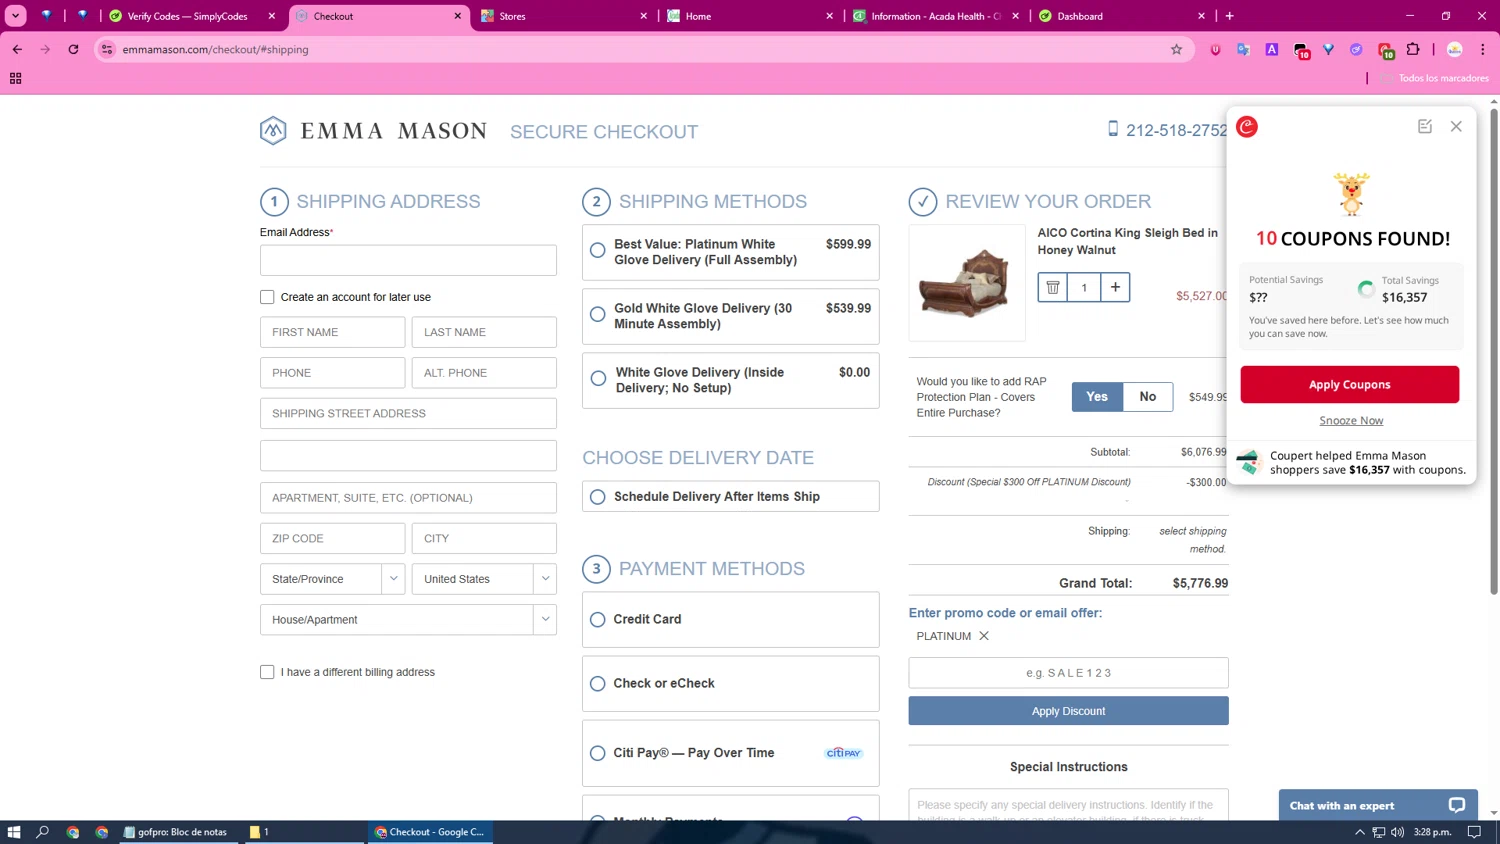This screenshot has width=1500, height=844.
Task: Open gofpro Bloc de notas in taskbar
Action: pyautogui.click(x=178, y=832)
